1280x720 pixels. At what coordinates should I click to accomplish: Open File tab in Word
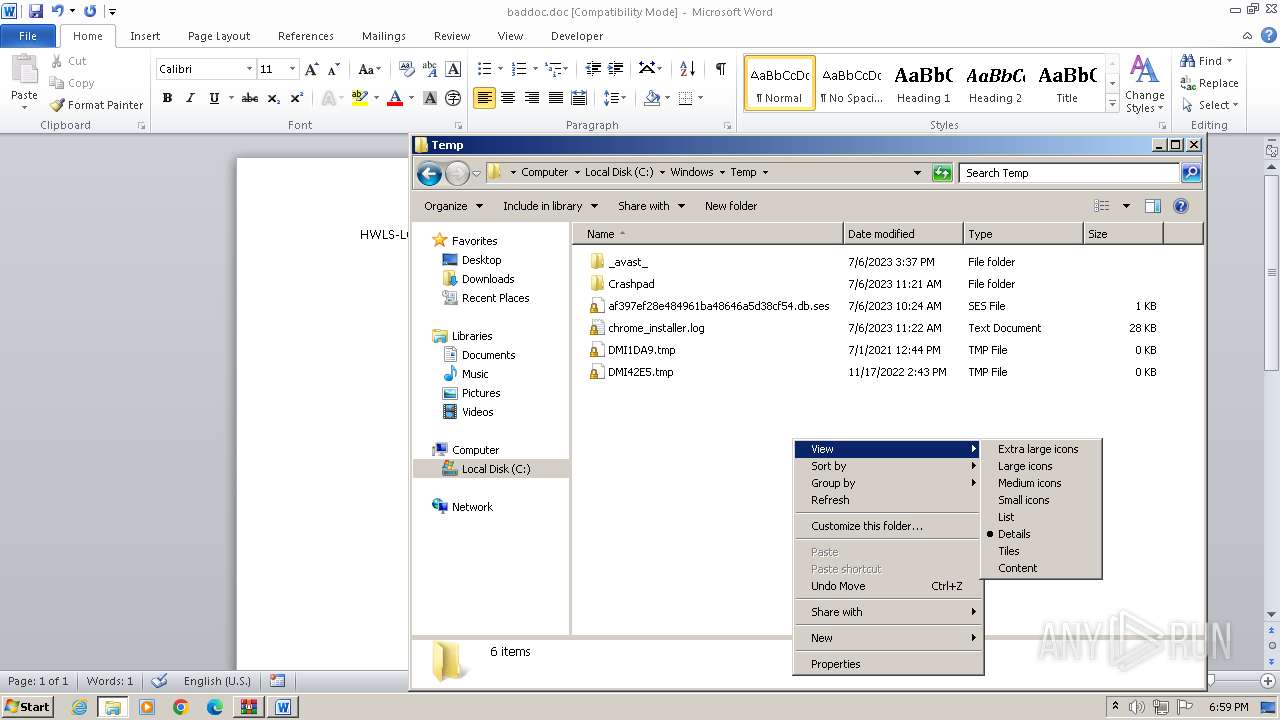click(28, 36)
